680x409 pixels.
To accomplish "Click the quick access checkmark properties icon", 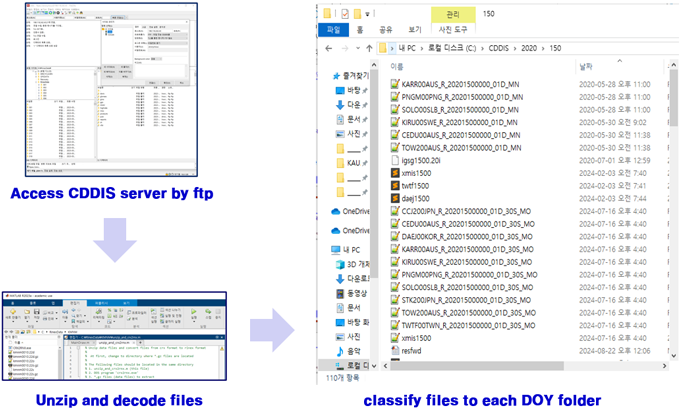I will (x=345, y=13).
